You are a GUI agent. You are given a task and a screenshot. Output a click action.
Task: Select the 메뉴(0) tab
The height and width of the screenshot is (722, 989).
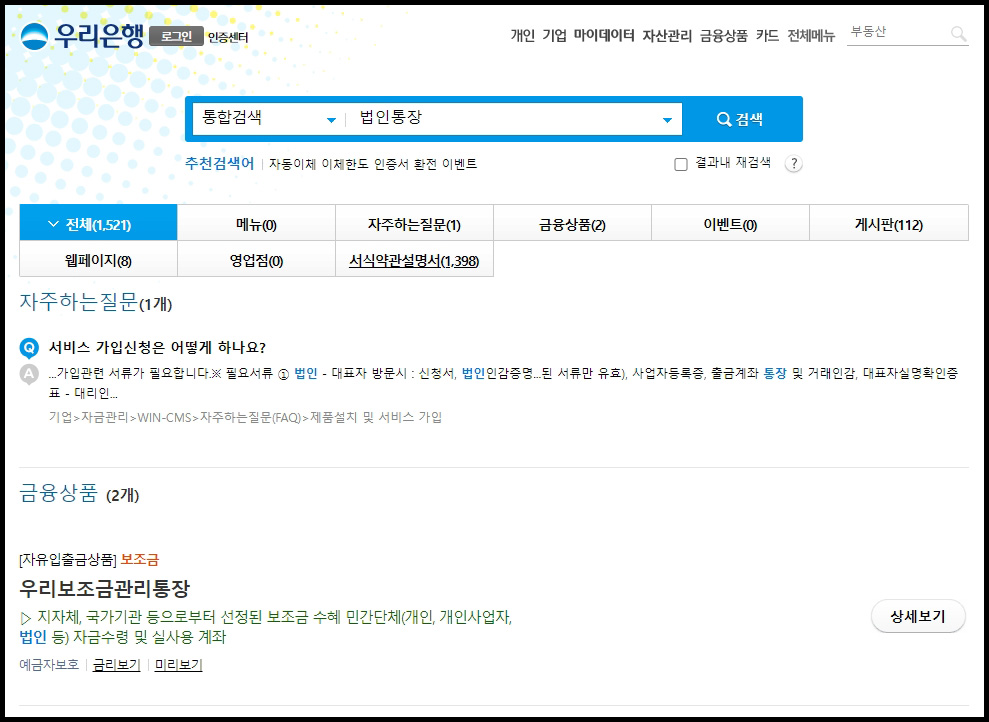[256, 224]
